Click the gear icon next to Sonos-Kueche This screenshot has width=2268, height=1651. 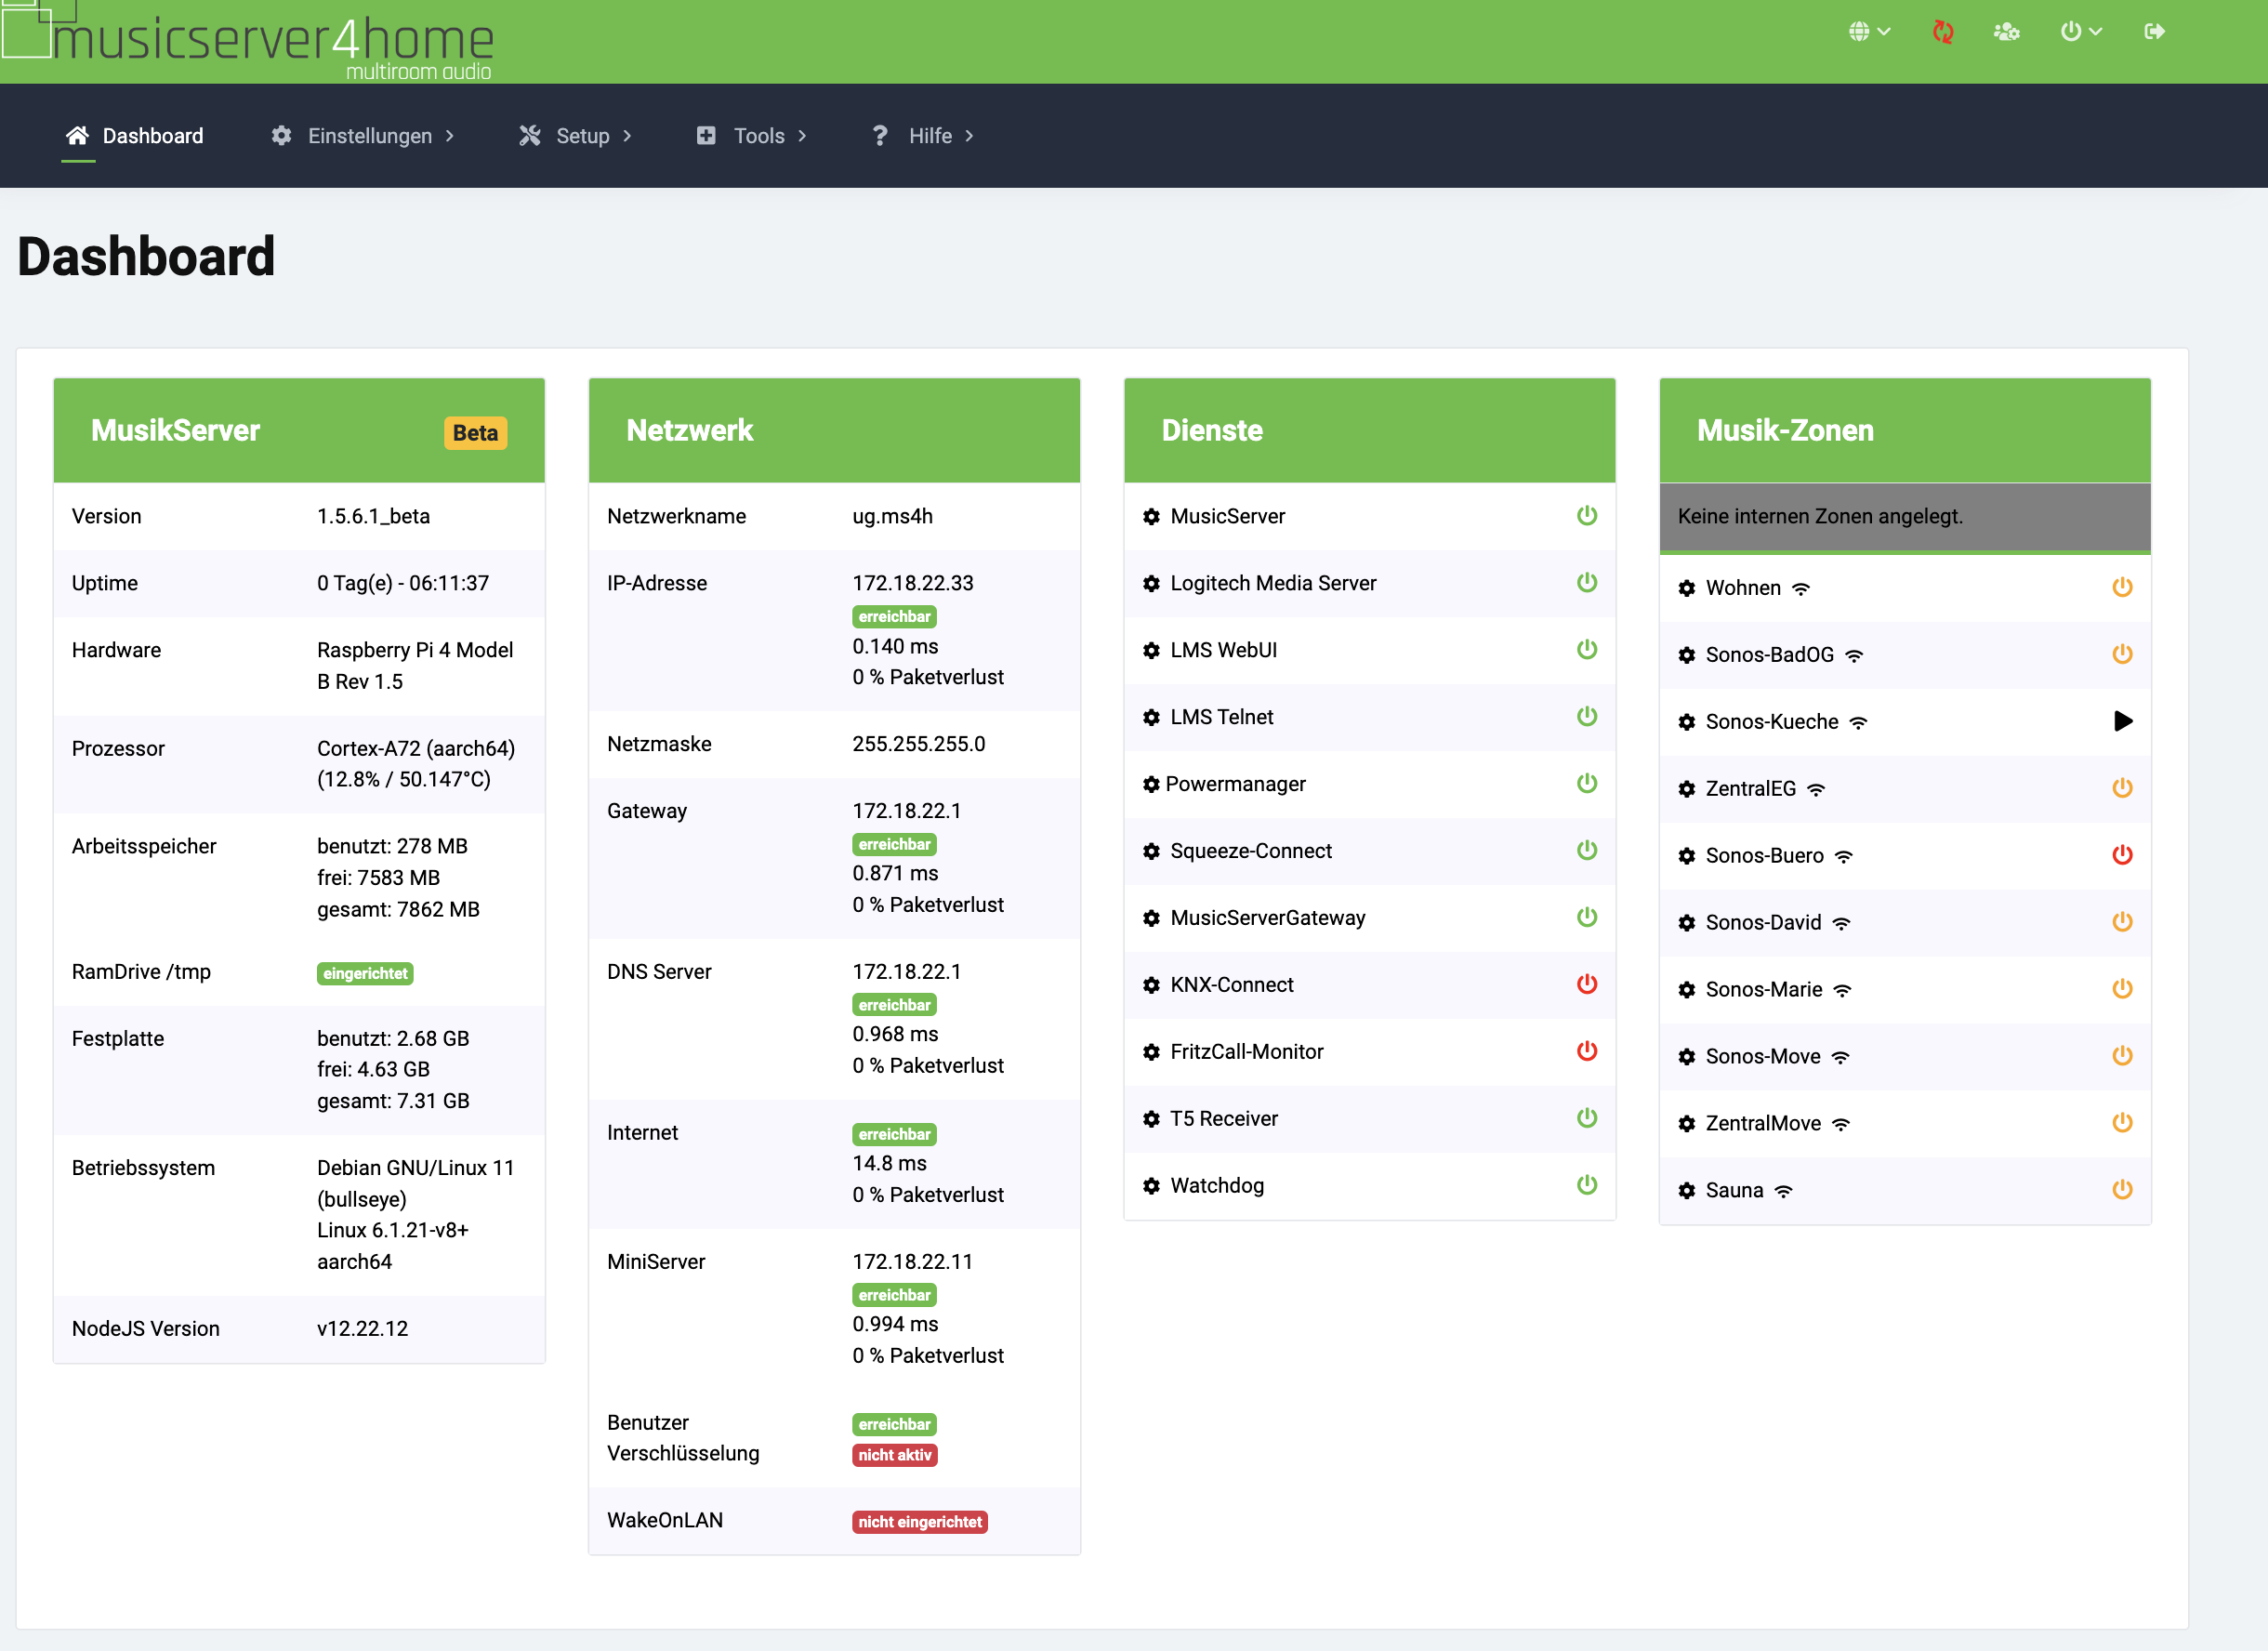pos(1686,722)
